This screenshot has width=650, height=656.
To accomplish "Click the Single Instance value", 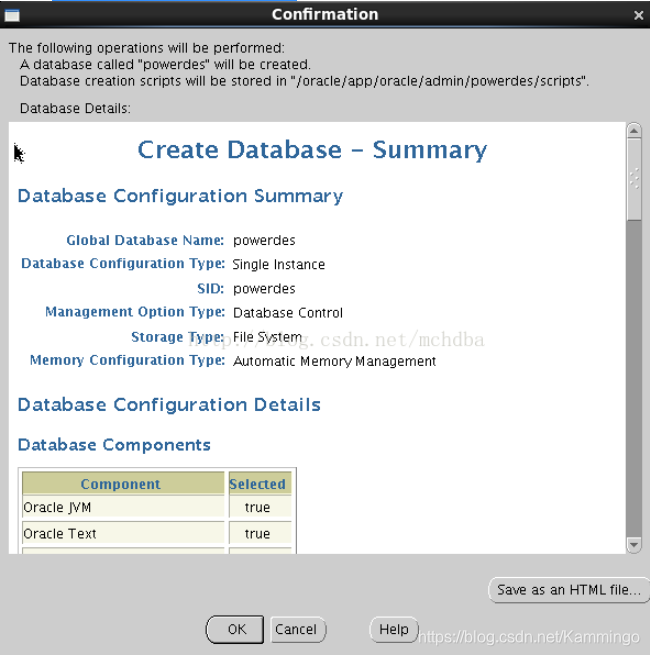I will pos(279,264).
